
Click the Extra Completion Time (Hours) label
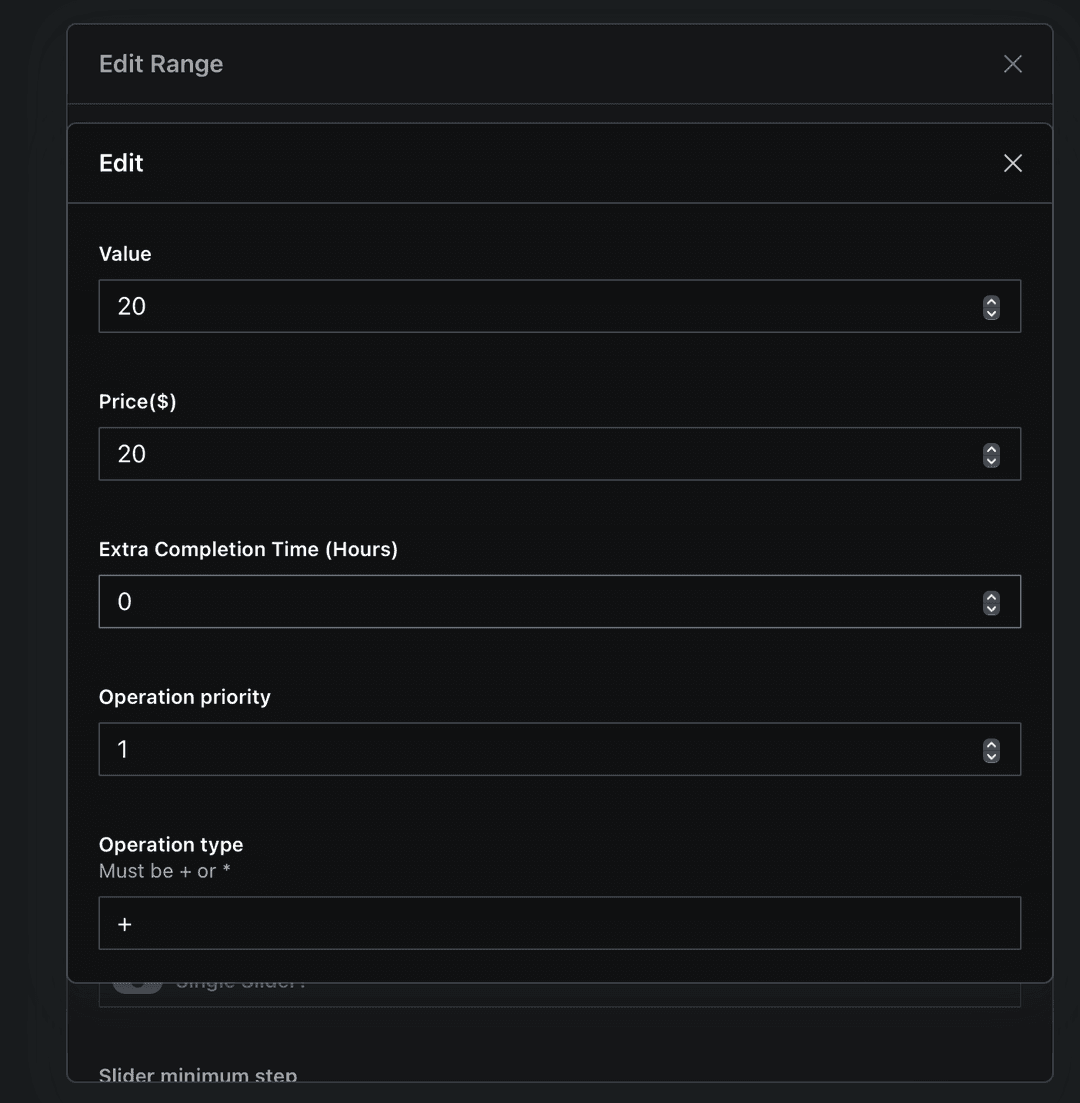tap(248, 549)
